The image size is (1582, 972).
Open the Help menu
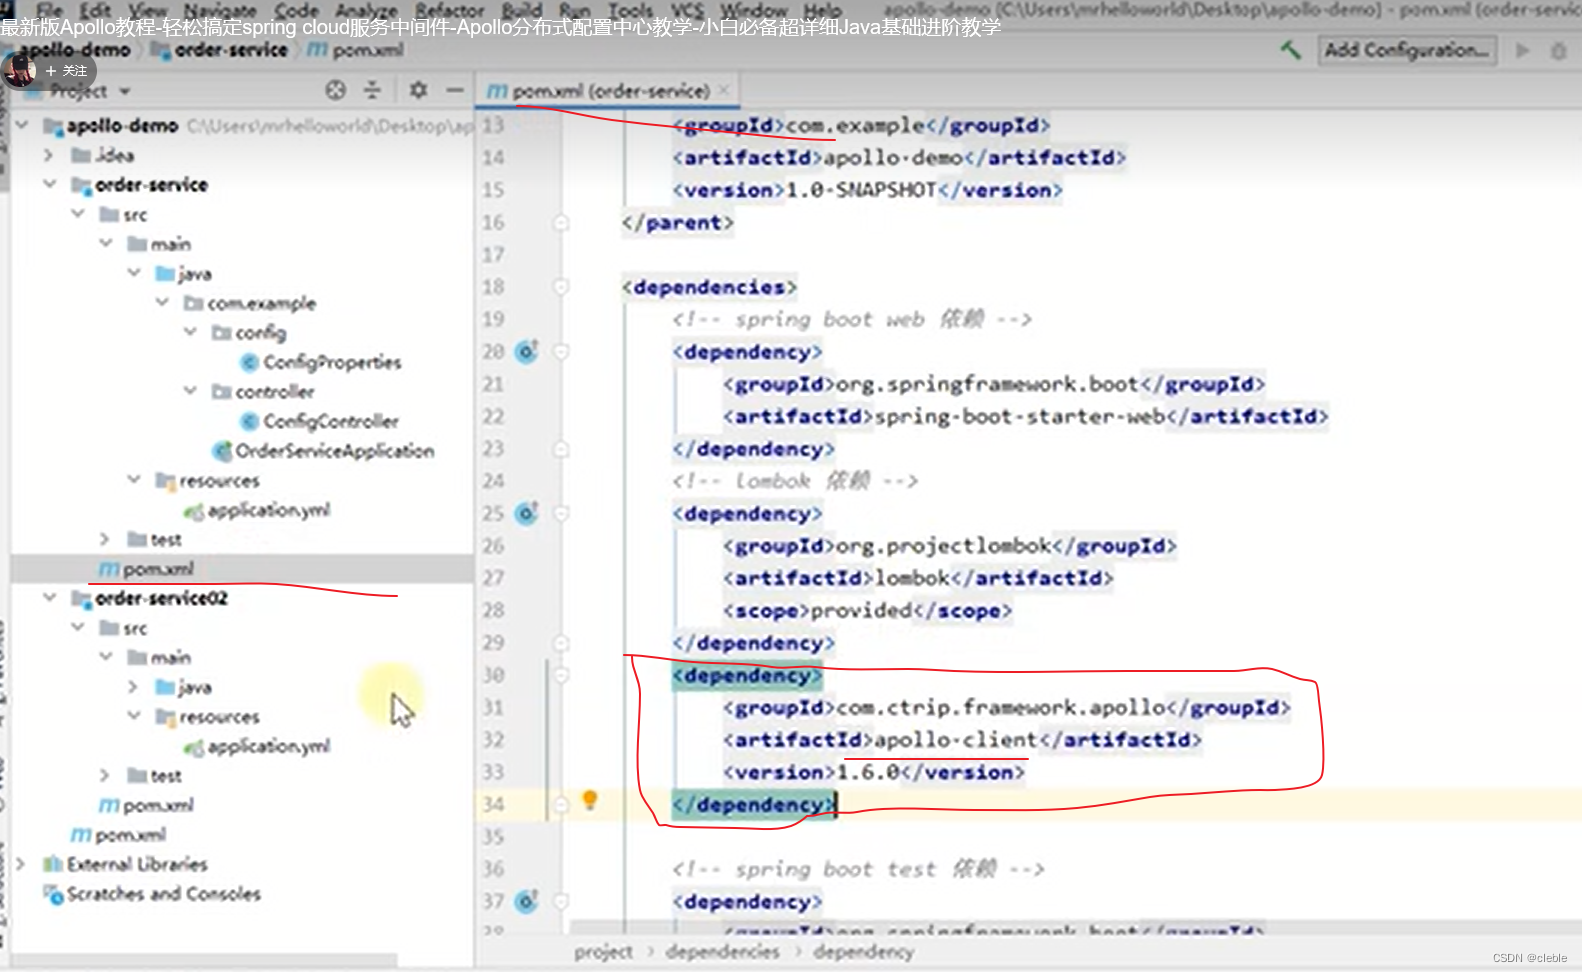(822, 9)
